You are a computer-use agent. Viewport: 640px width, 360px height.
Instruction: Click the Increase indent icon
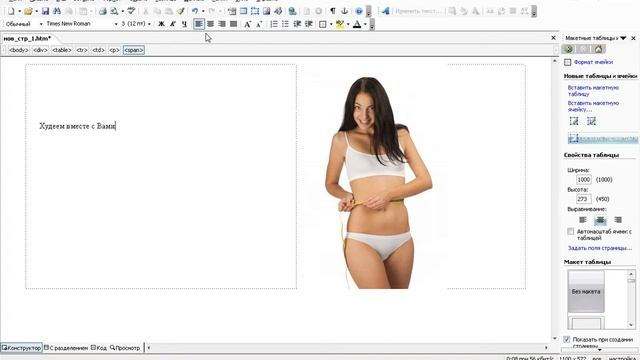309,24
